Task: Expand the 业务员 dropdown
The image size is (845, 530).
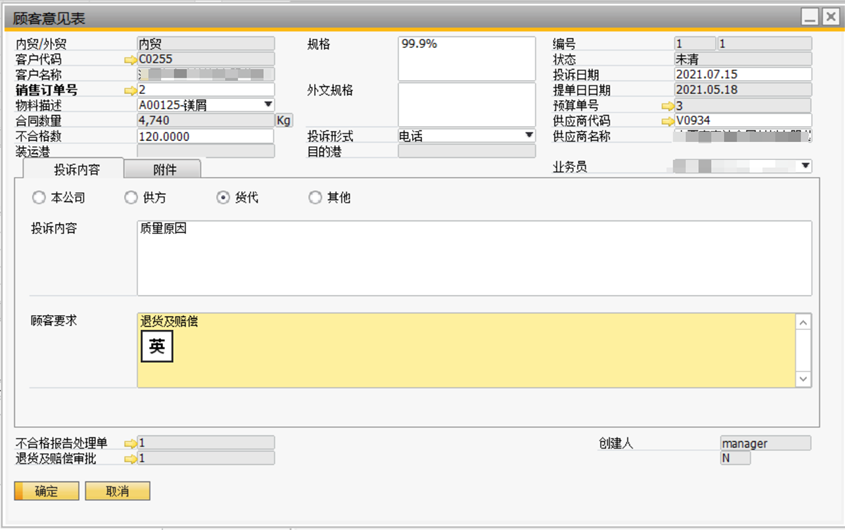Action: [x=805, y=166]
